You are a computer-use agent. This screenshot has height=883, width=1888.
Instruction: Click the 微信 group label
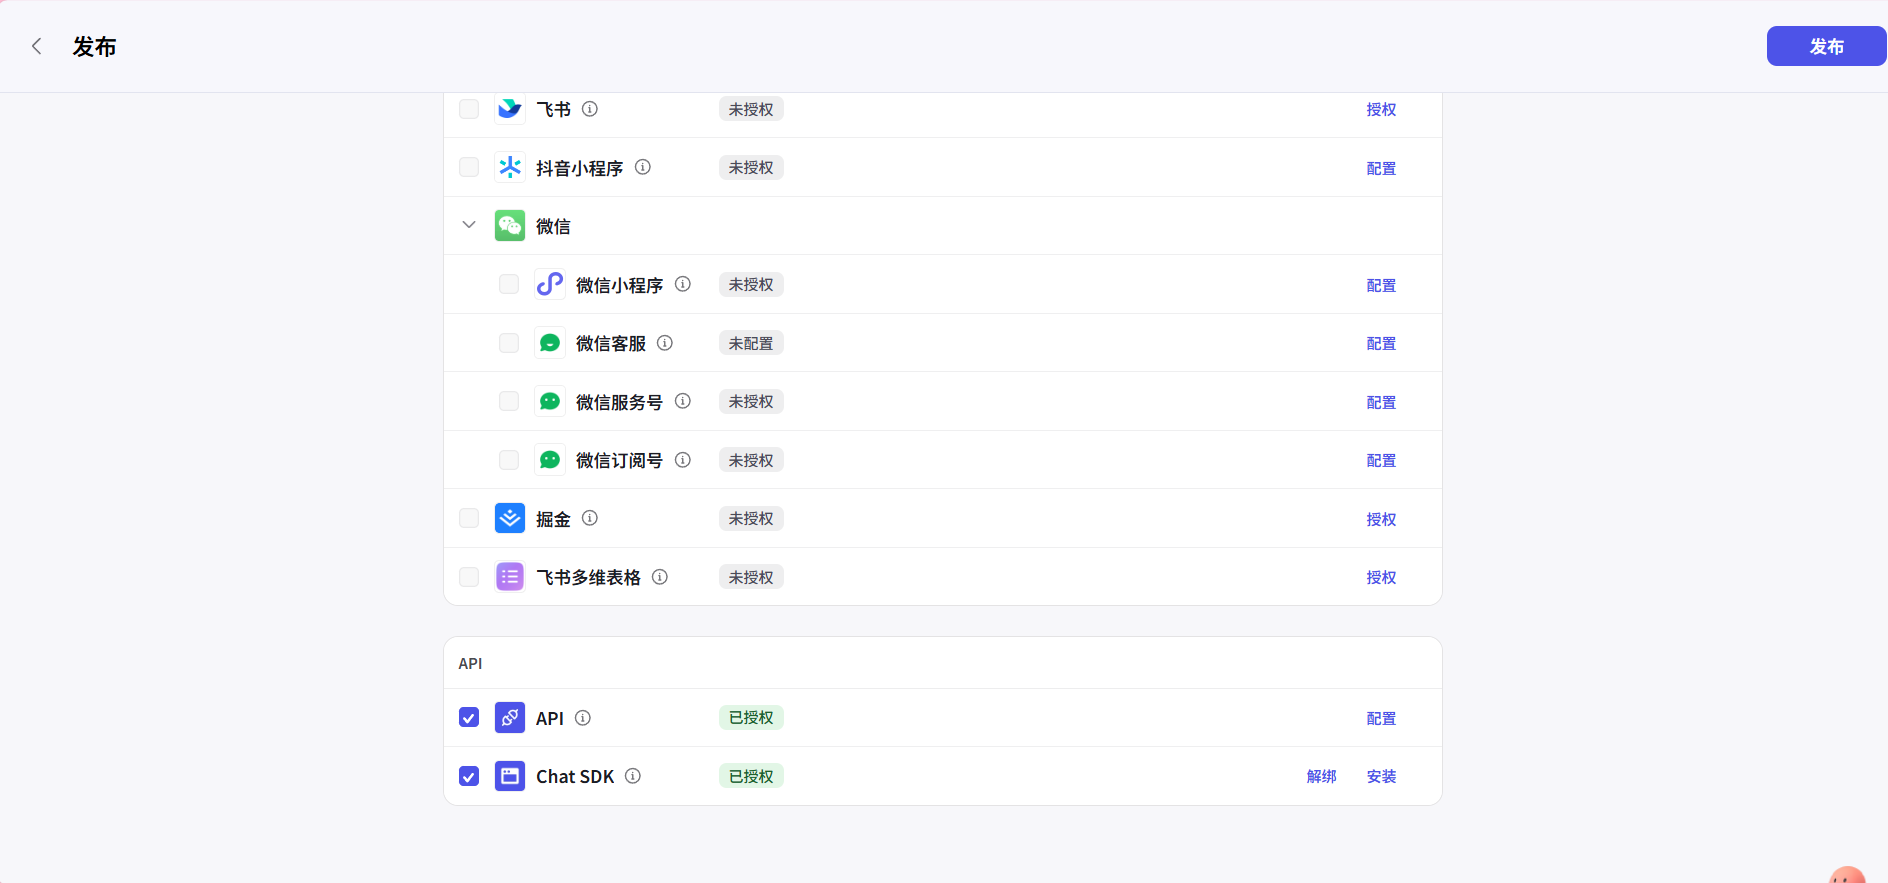(x=553, y=227)
